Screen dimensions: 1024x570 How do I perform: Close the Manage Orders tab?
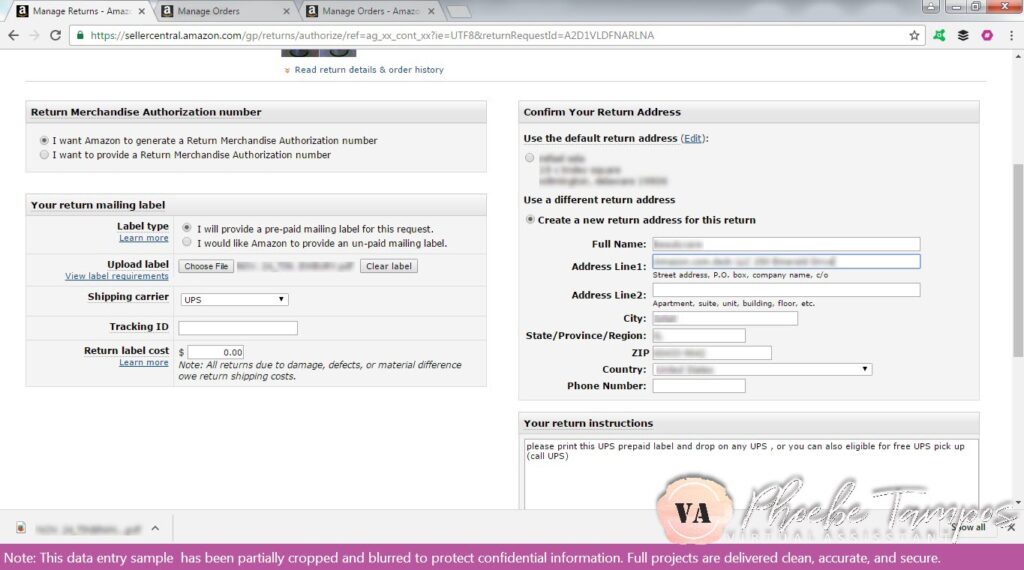[286, 11]
